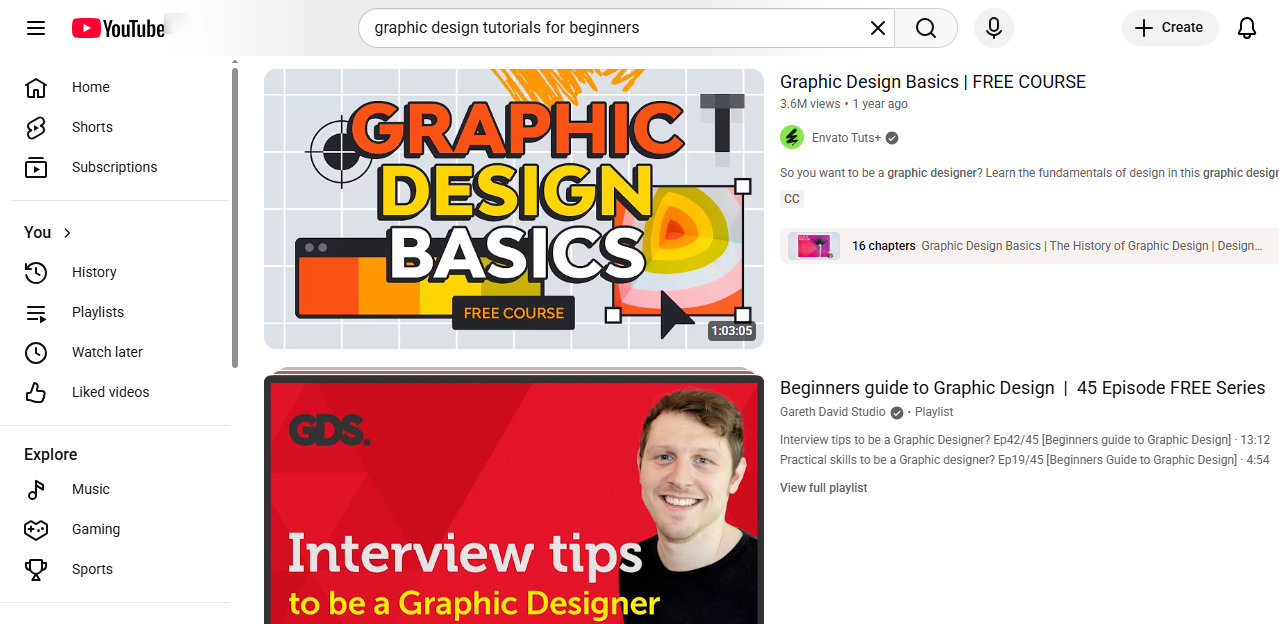
Task: Open Liked videos
Action: click(x=110, y=391)
